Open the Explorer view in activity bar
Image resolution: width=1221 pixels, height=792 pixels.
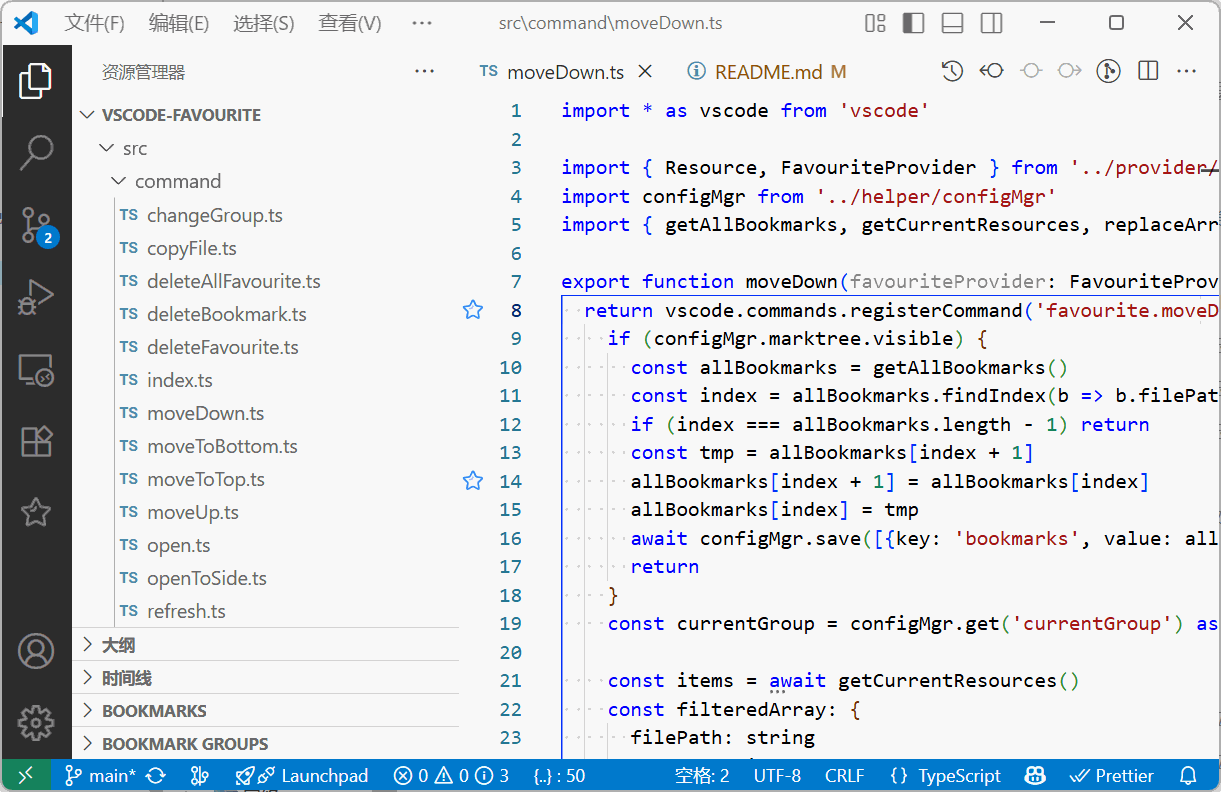[x=36, y=81]
